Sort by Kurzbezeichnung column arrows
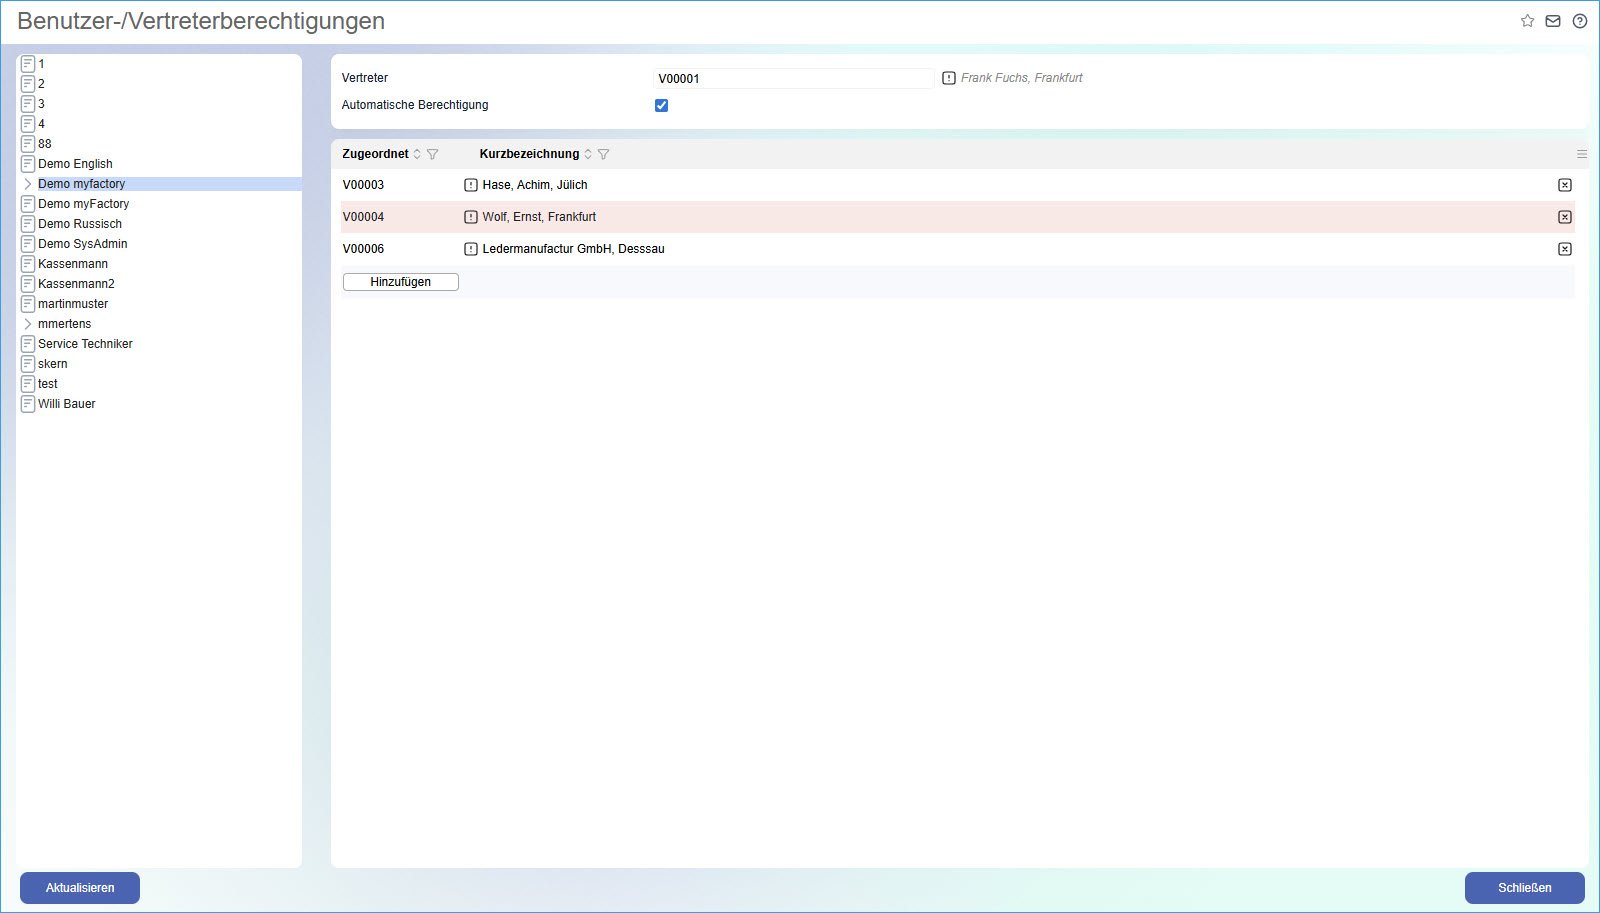This screenshot has width=1600, height=913. [x=588, y=154]
